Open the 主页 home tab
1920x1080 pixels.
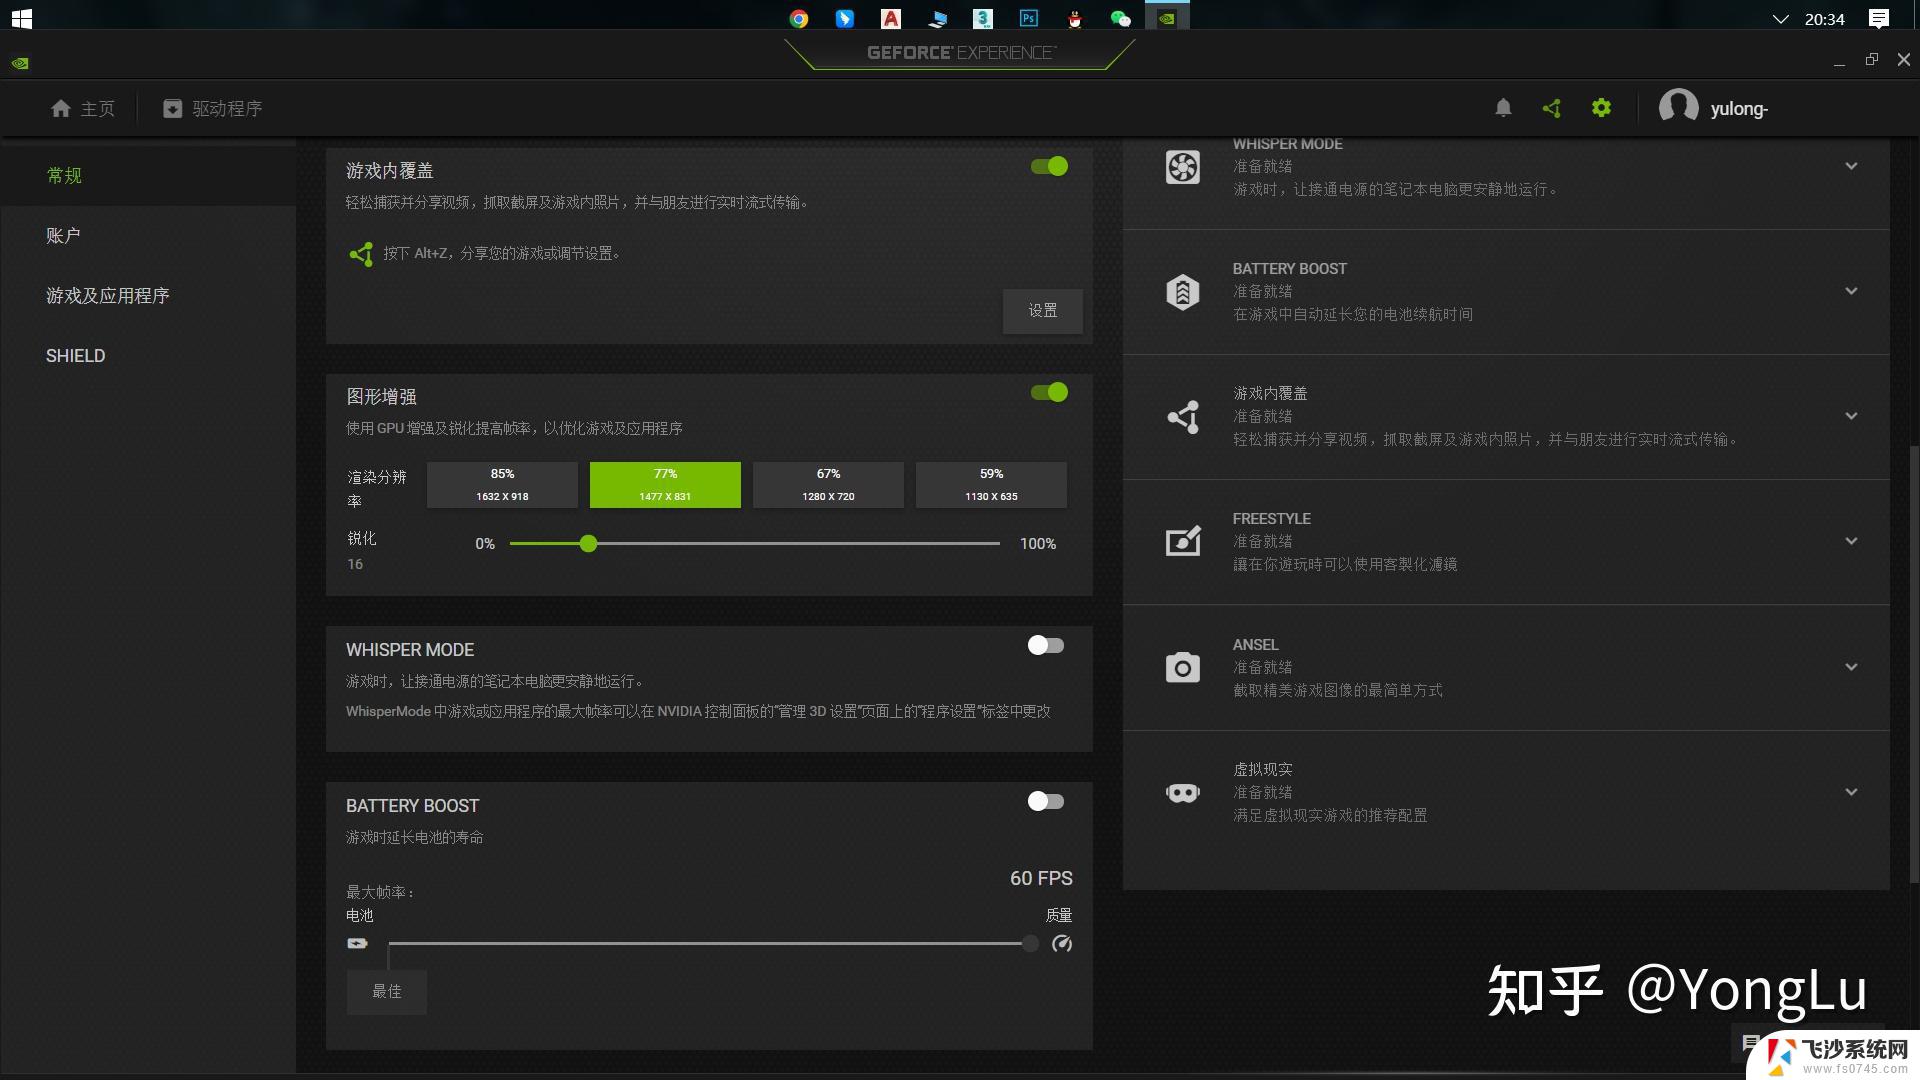coord(83,108)
